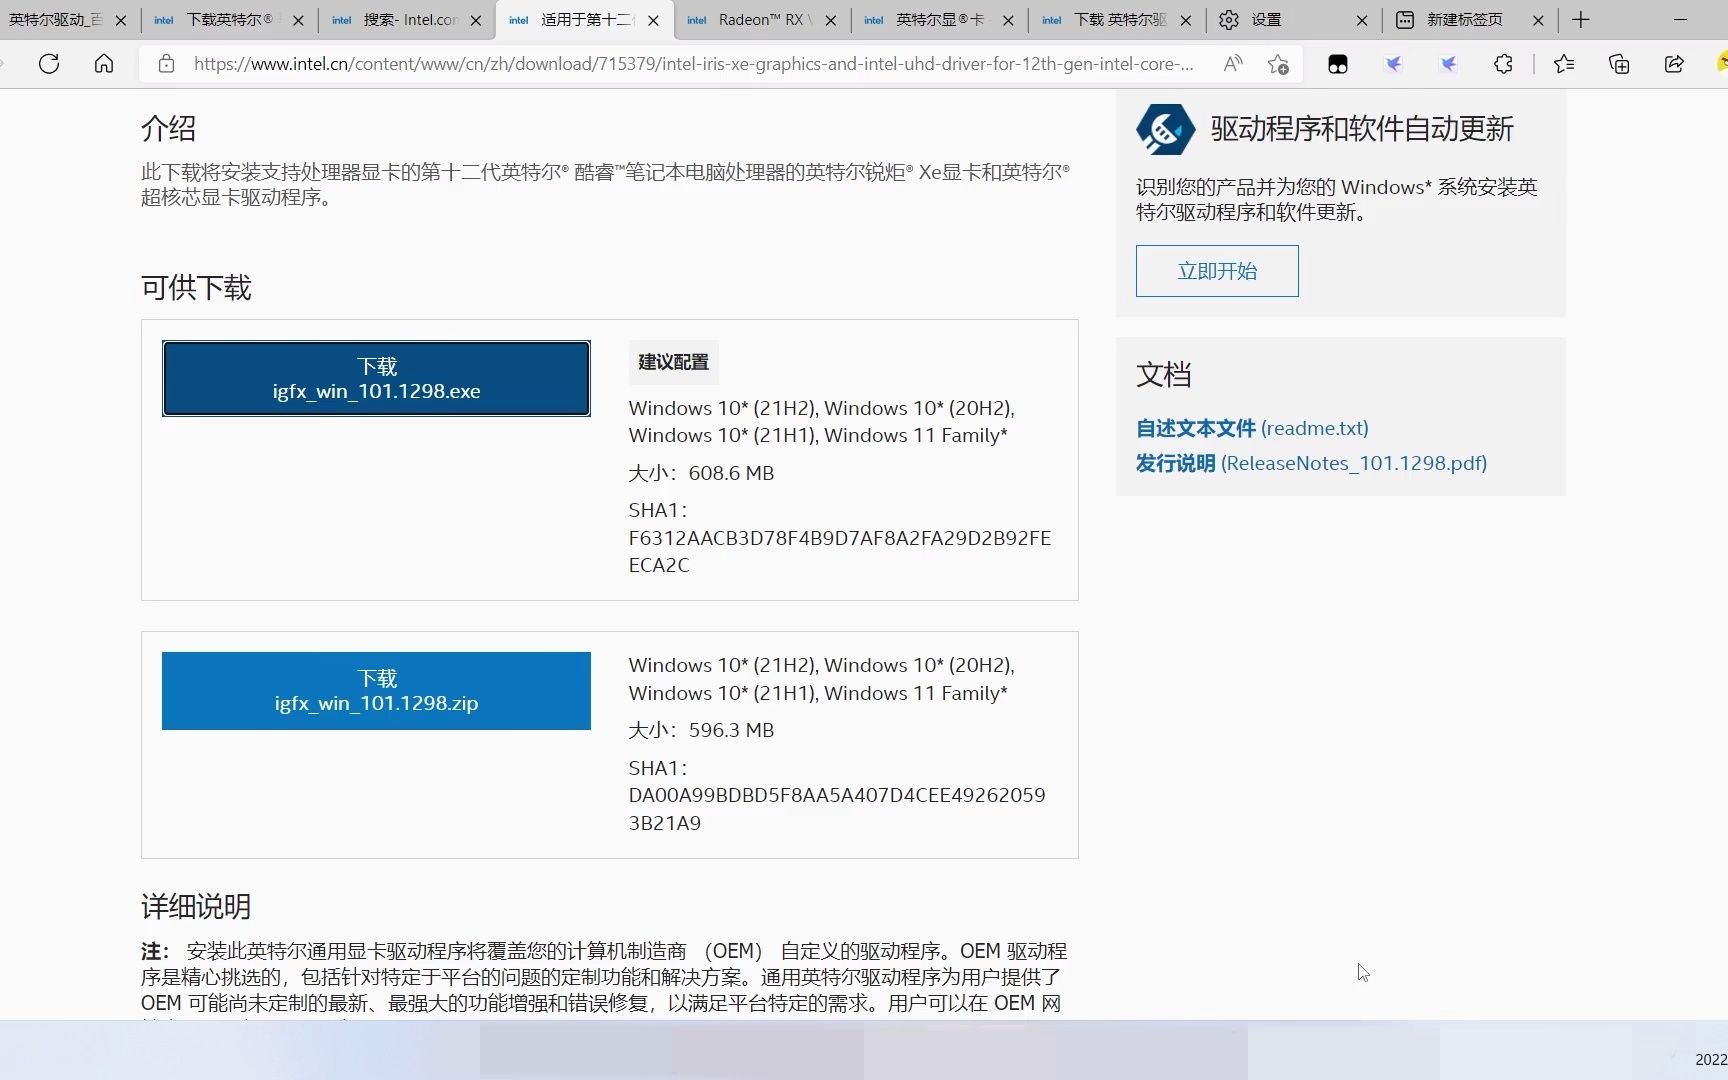Screen dimensions: 1728x1080
Task: Click the address bar URL field
Action: [694, 64]
